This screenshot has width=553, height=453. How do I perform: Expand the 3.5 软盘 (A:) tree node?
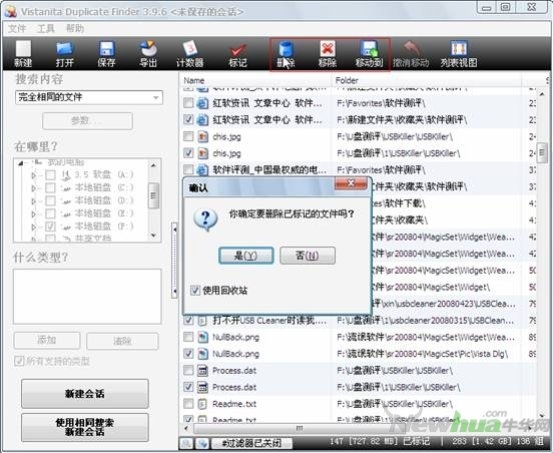coord(34,175)
